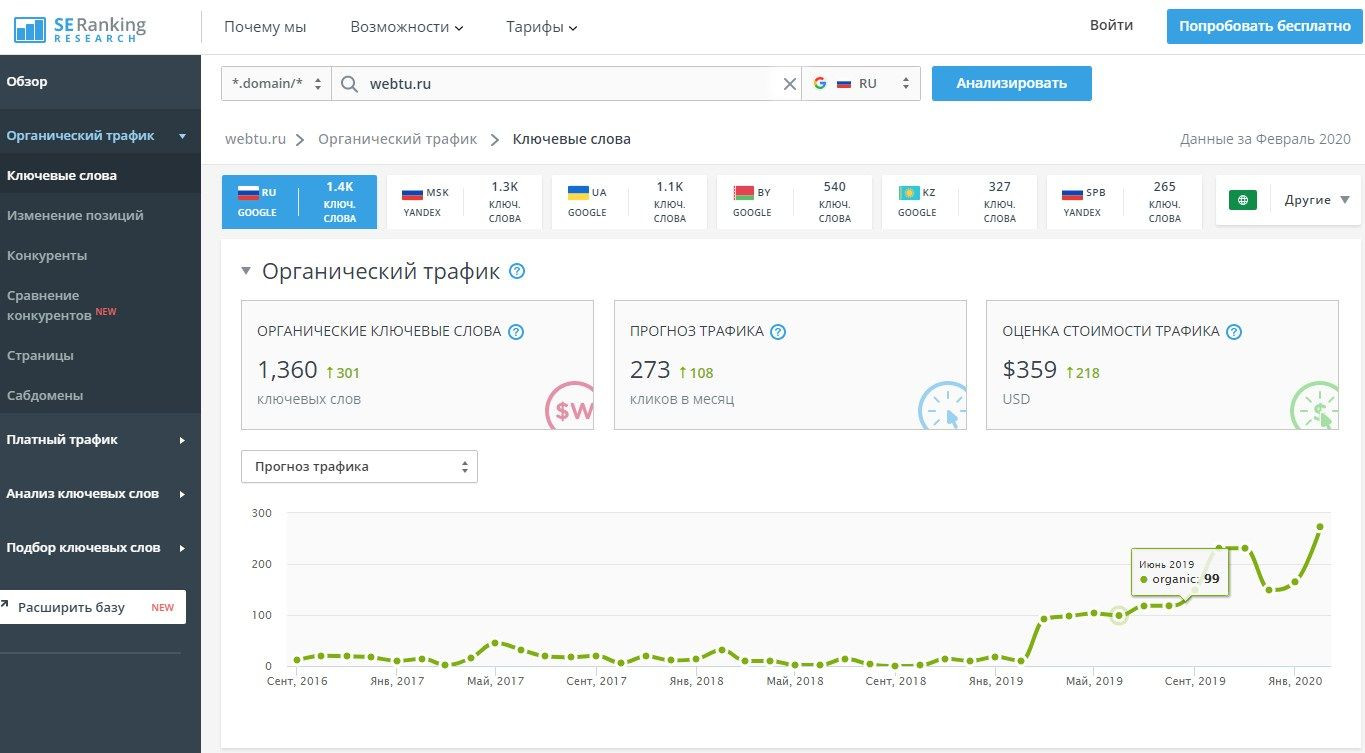This screenshot has width=1365, height=753.
Task: Select the UA Google tab
Action: pyautogui.click(x=629, y=202)
